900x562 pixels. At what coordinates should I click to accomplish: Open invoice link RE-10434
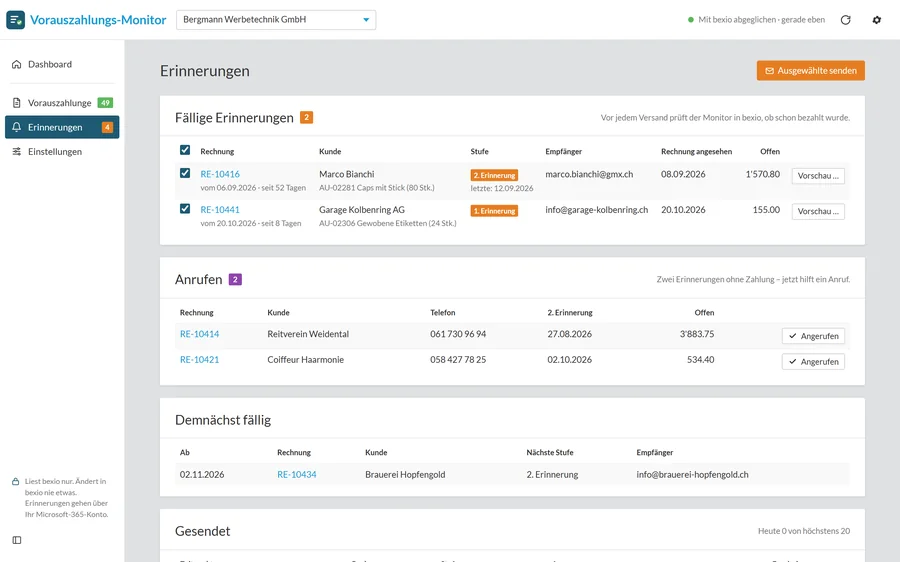(297, 475)
